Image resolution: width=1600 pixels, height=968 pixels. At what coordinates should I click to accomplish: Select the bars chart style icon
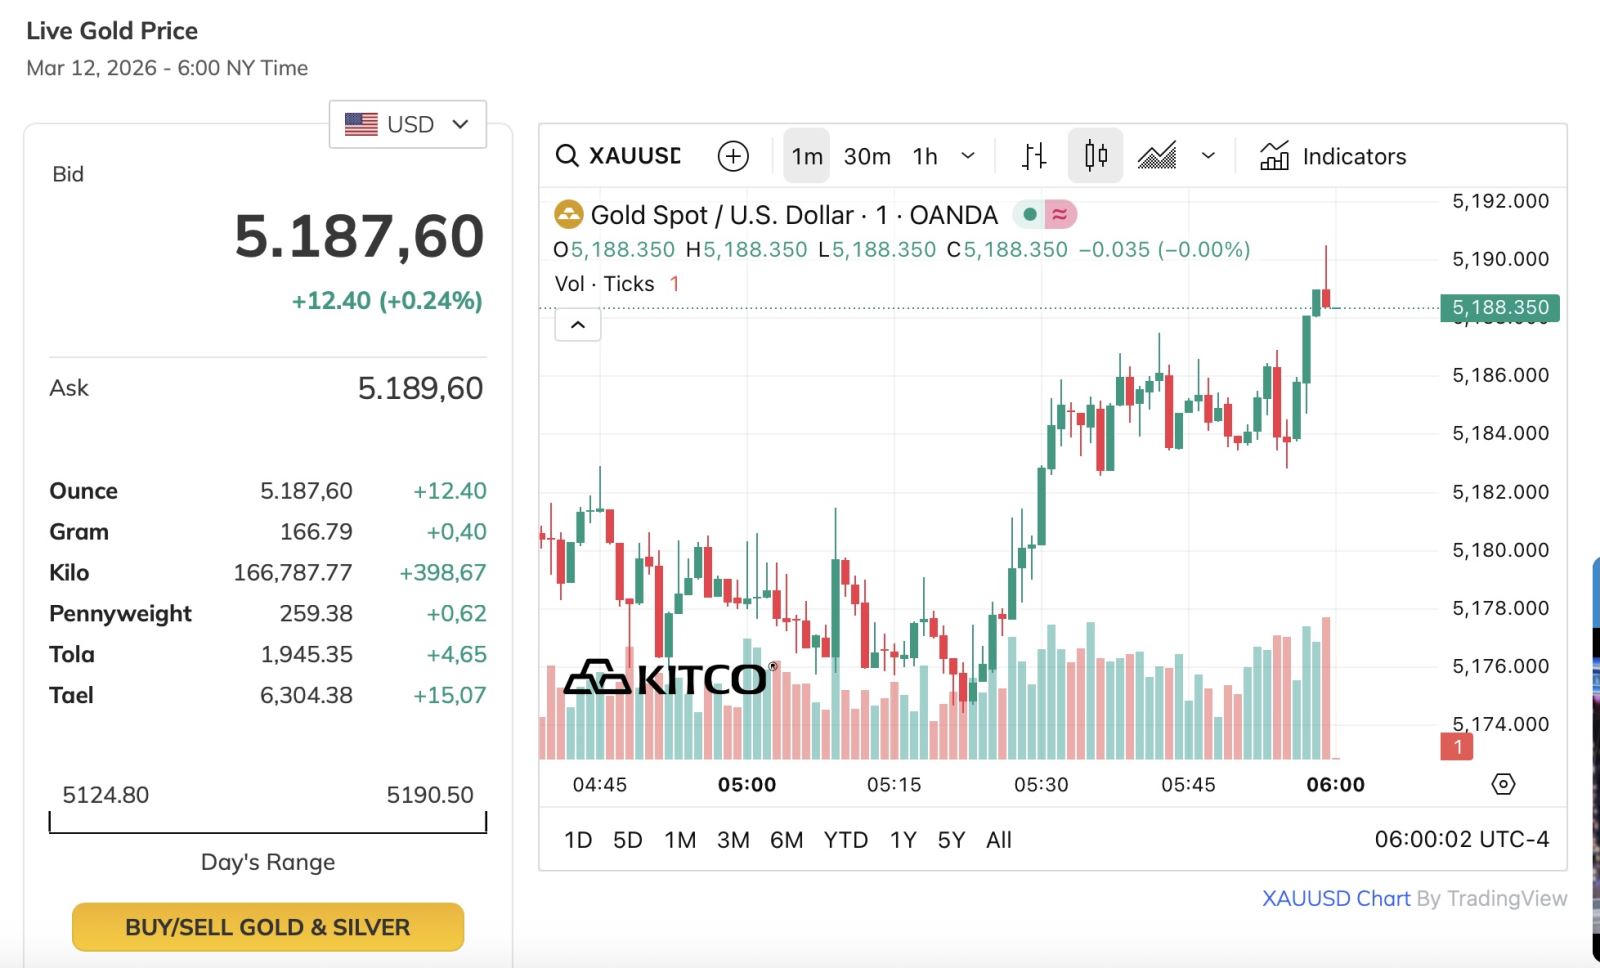tap(1034, 156)
